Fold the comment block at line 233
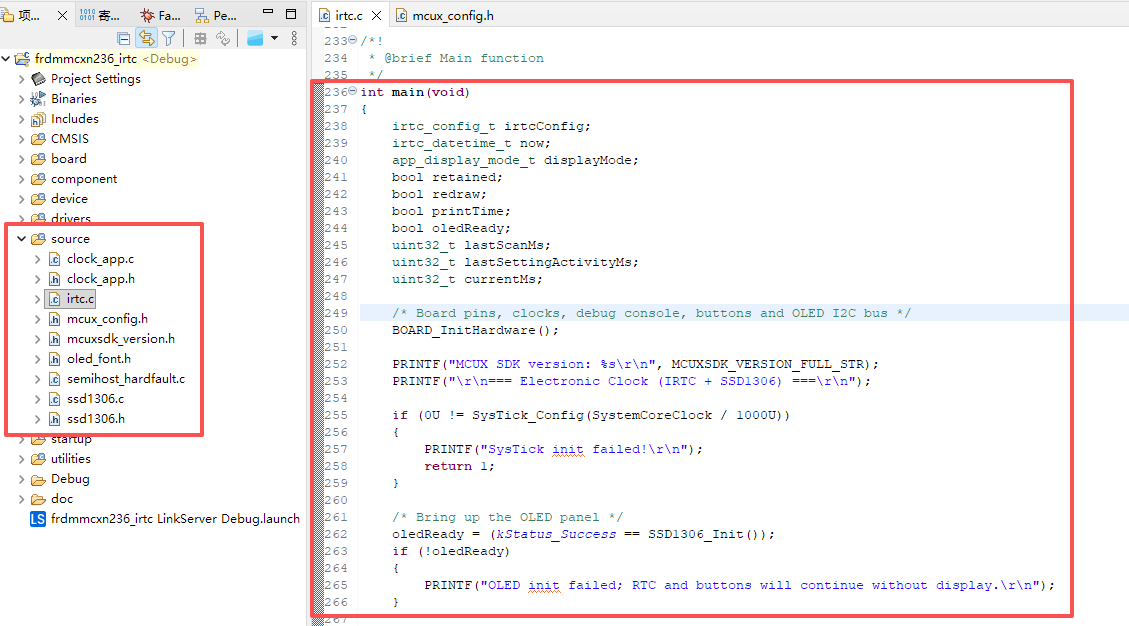The image size is (1129, 626). (353, 40)
